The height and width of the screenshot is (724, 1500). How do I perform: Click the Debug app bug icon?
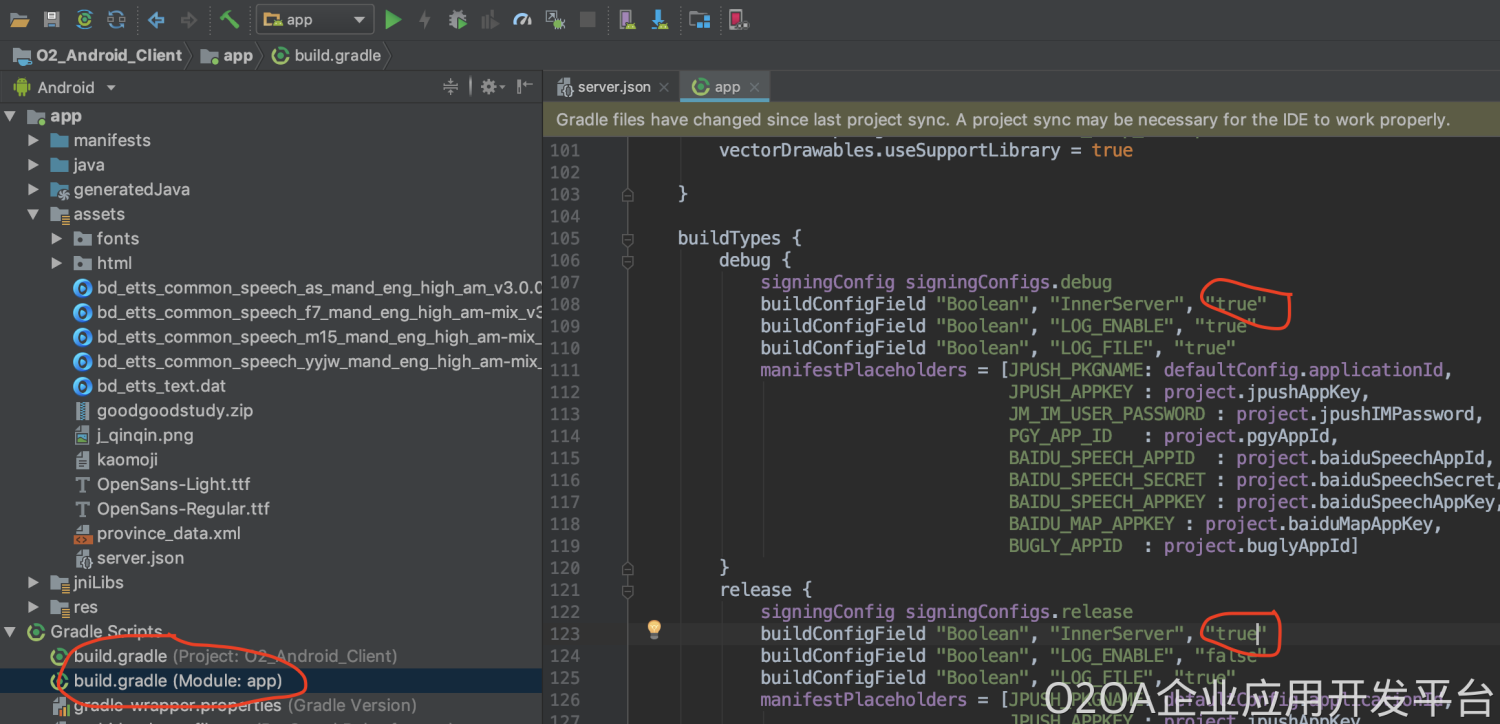[x=457, y=19]
